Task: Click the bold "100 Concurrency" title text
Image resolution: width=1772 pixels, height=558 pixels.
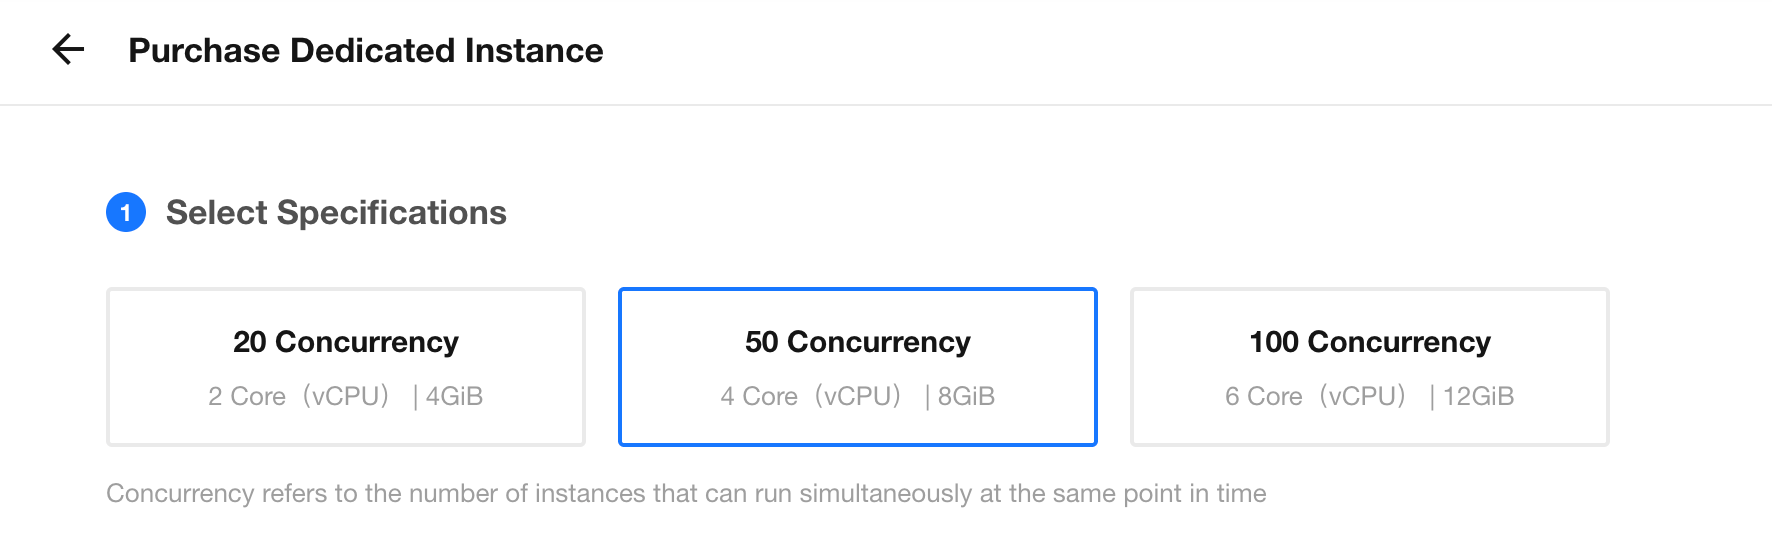Action: pos(1370,342)
